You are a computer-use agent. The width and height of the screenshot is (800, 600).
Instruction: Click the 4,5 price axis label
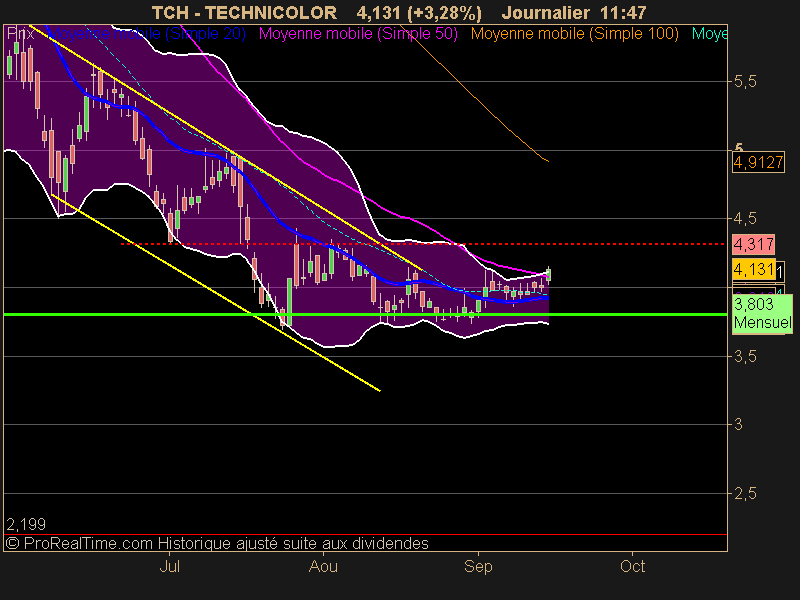pos(745,219)
